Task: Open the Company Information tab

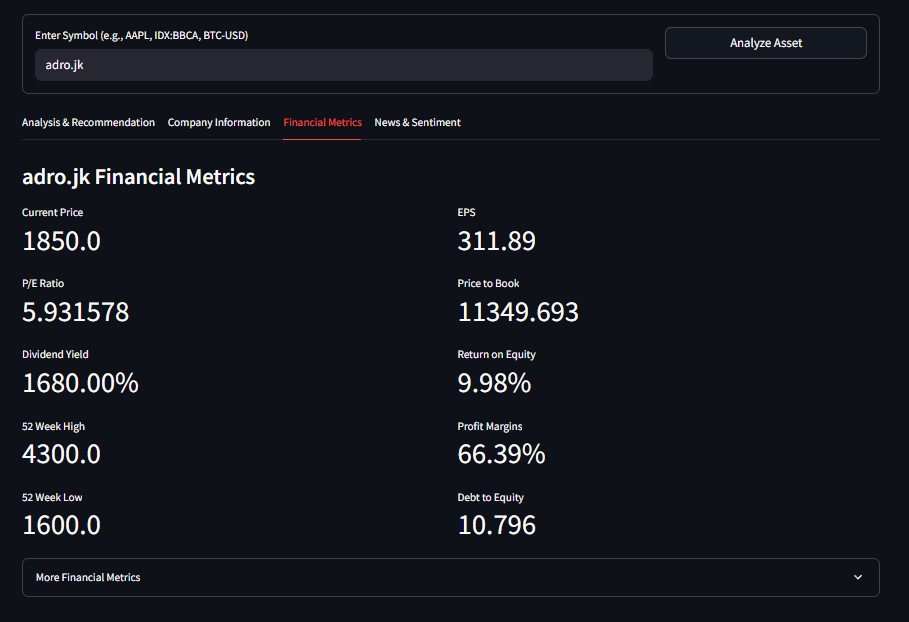Action: [x=219, y=122]
